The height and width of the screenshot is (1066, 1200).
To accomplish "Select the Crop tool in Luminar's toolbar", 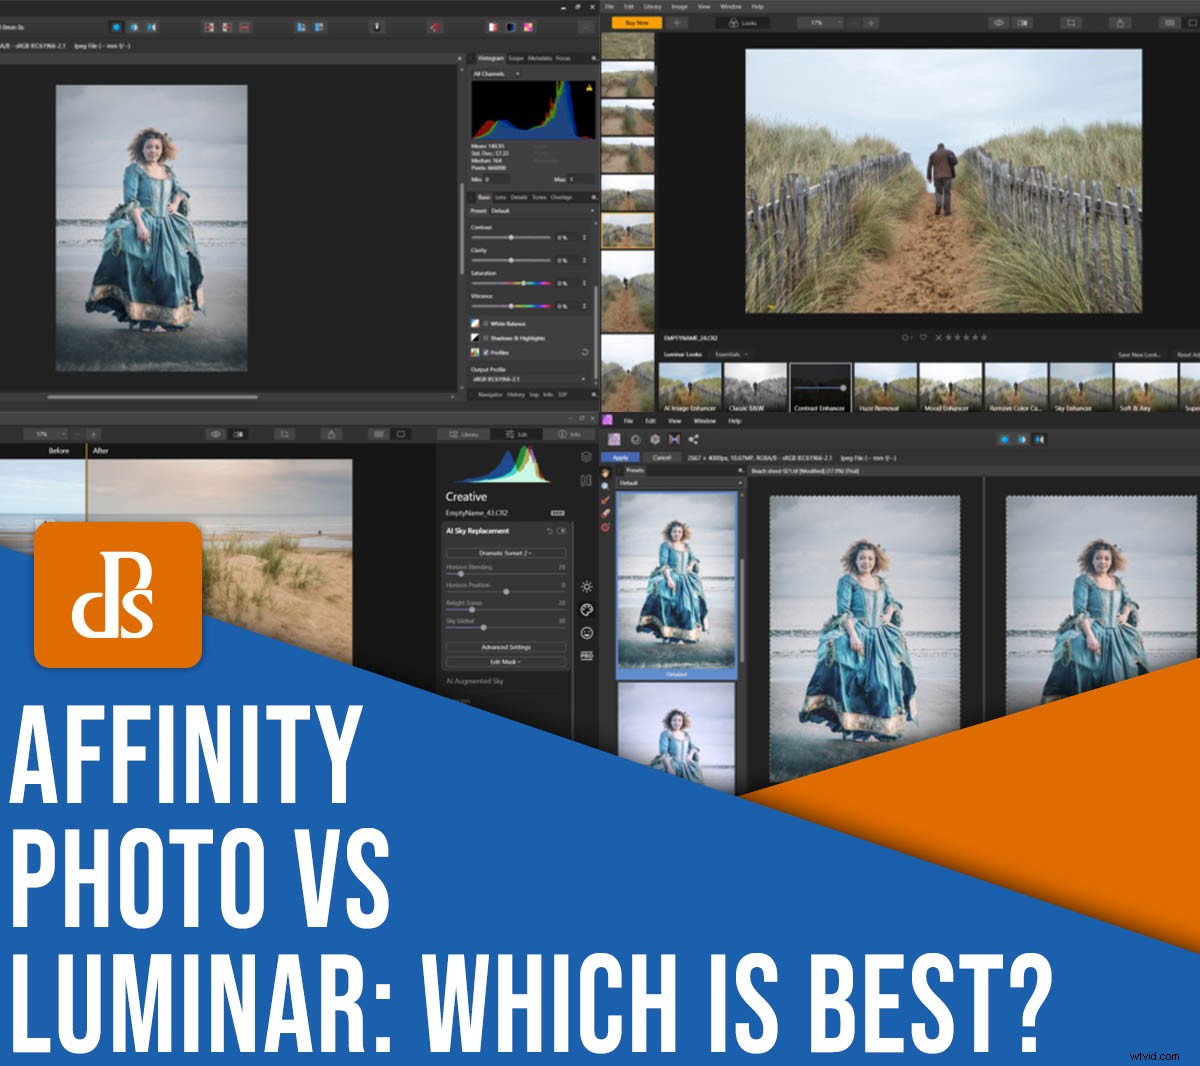I will (x=1071, y=23).
